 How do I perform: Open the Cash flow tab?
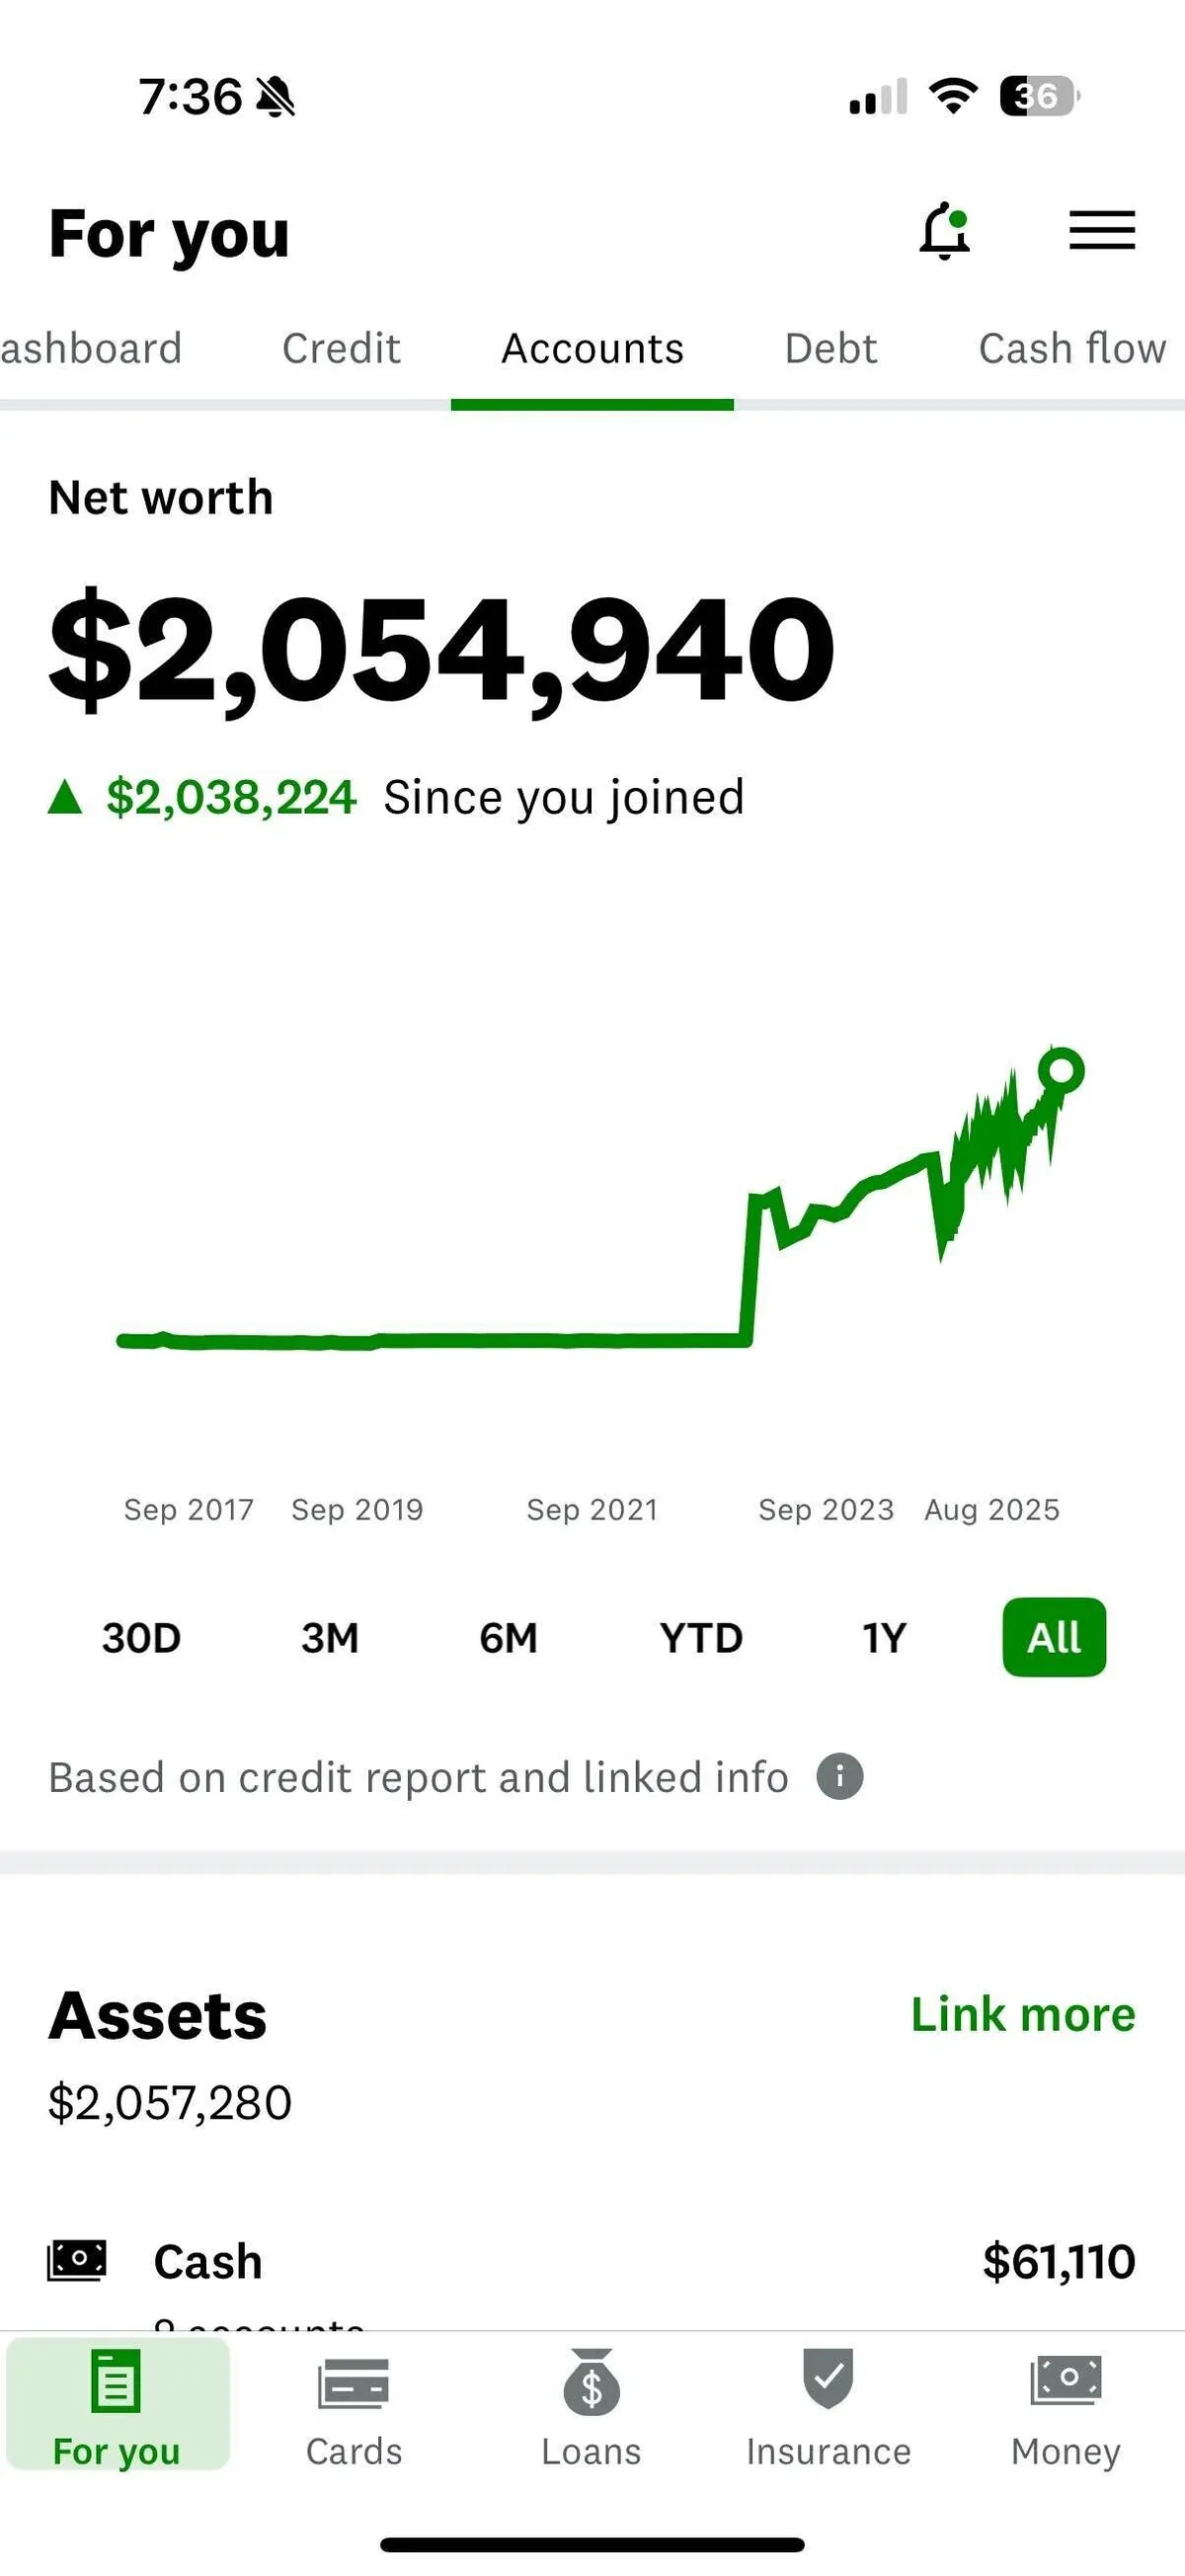[x=1072, y=349]
